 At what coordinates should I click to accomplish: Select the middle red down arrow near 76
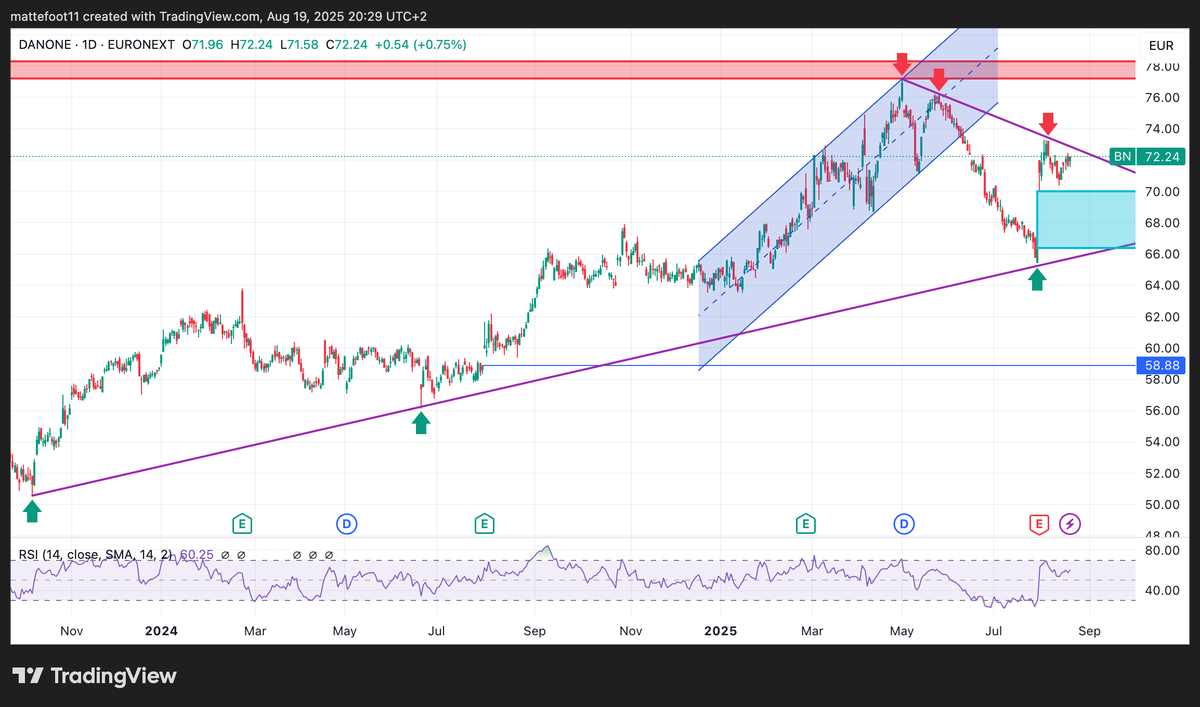pyautogui.click(x=938, y=80)
